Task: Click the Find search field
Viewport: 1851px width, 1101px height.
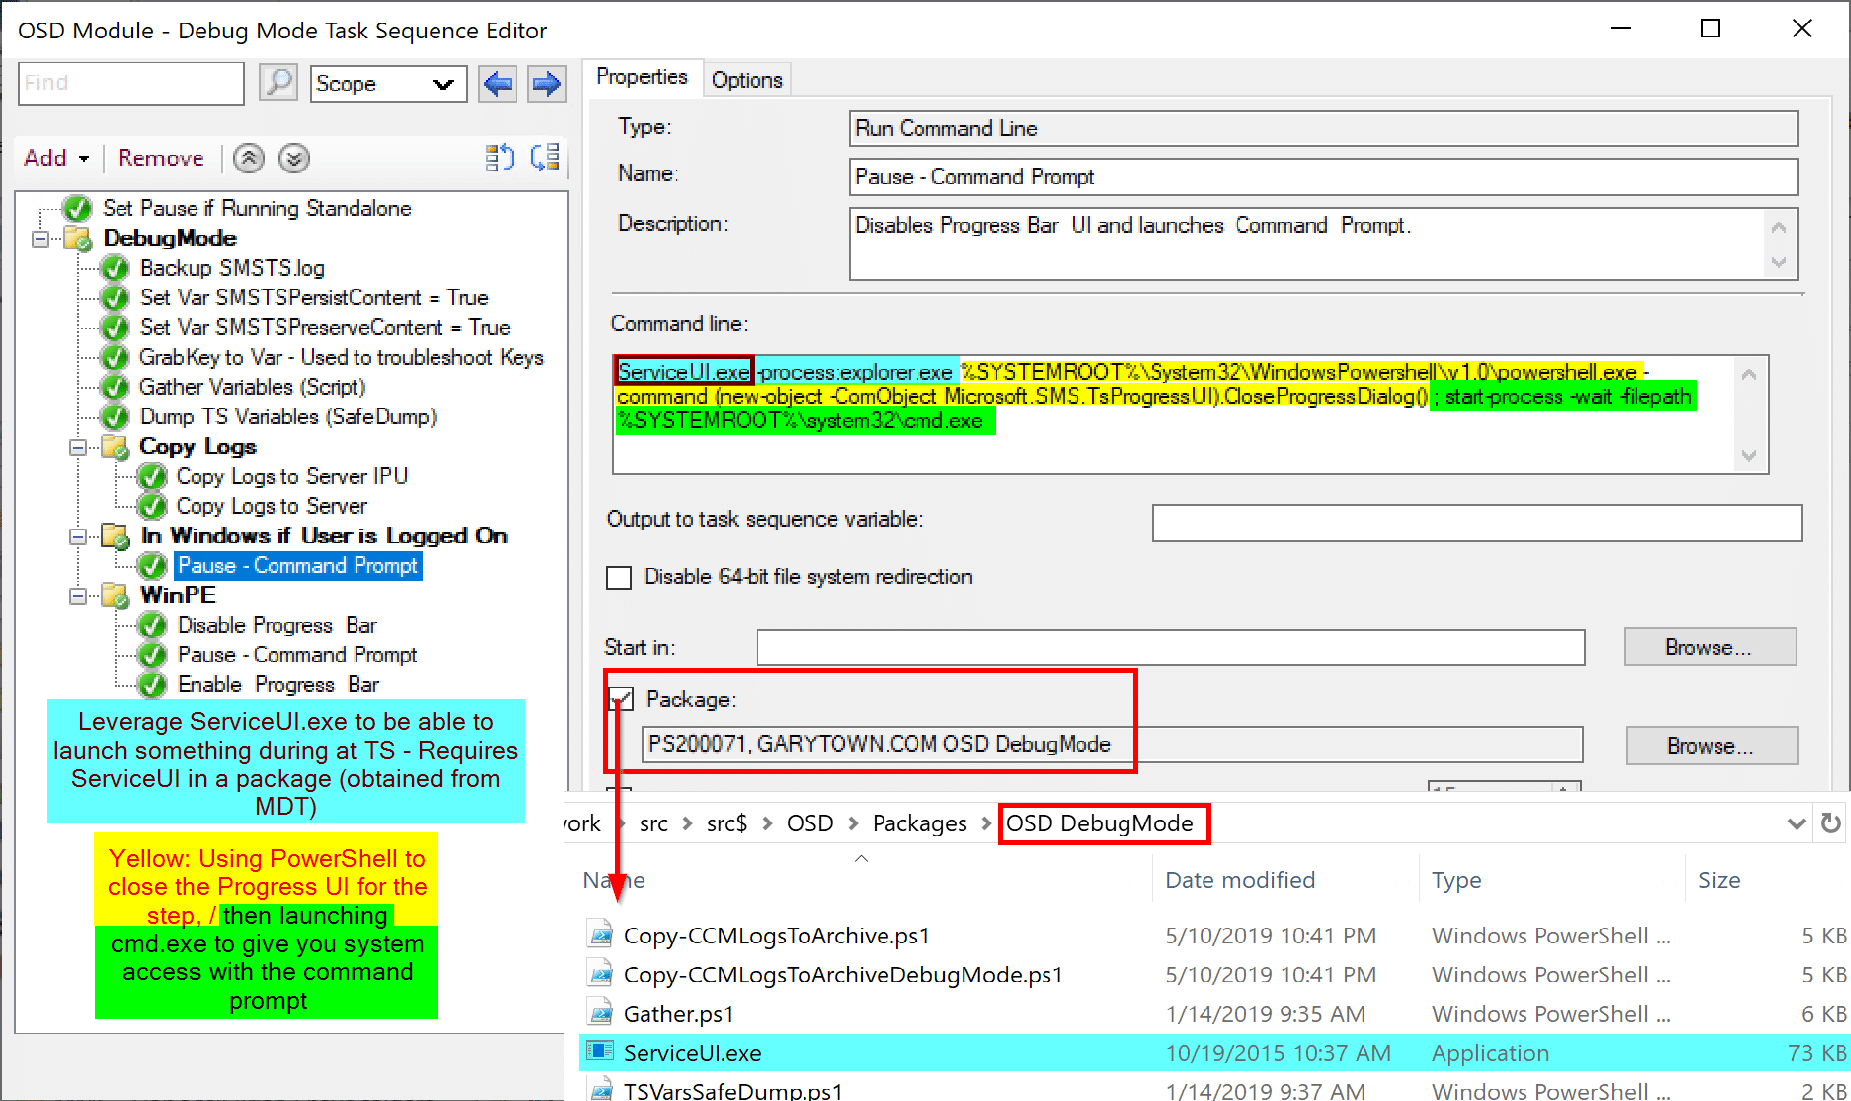Action: pos(131,83)
